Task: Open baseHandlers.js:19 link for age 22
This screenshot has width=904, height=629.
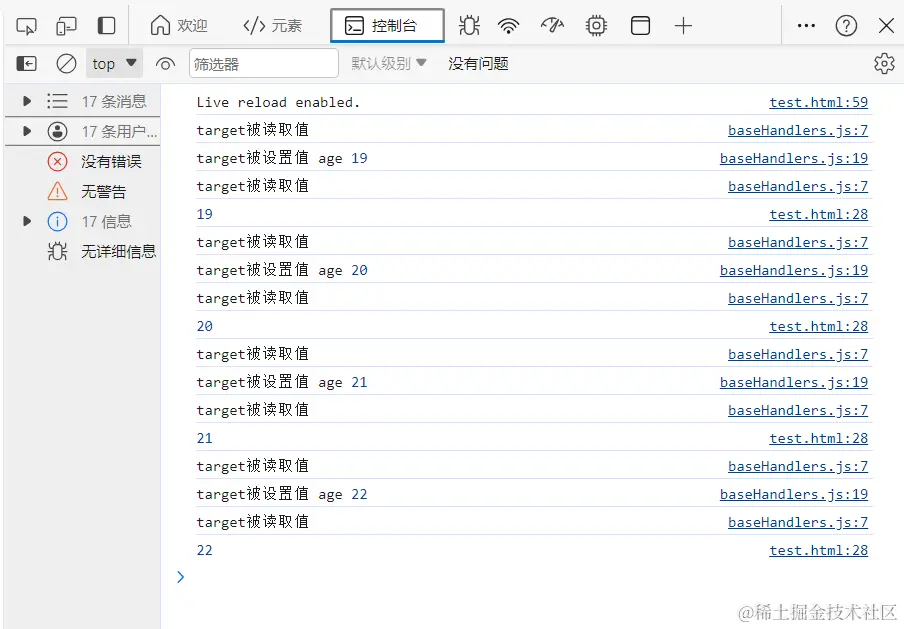Action: [x=794, y=494]
